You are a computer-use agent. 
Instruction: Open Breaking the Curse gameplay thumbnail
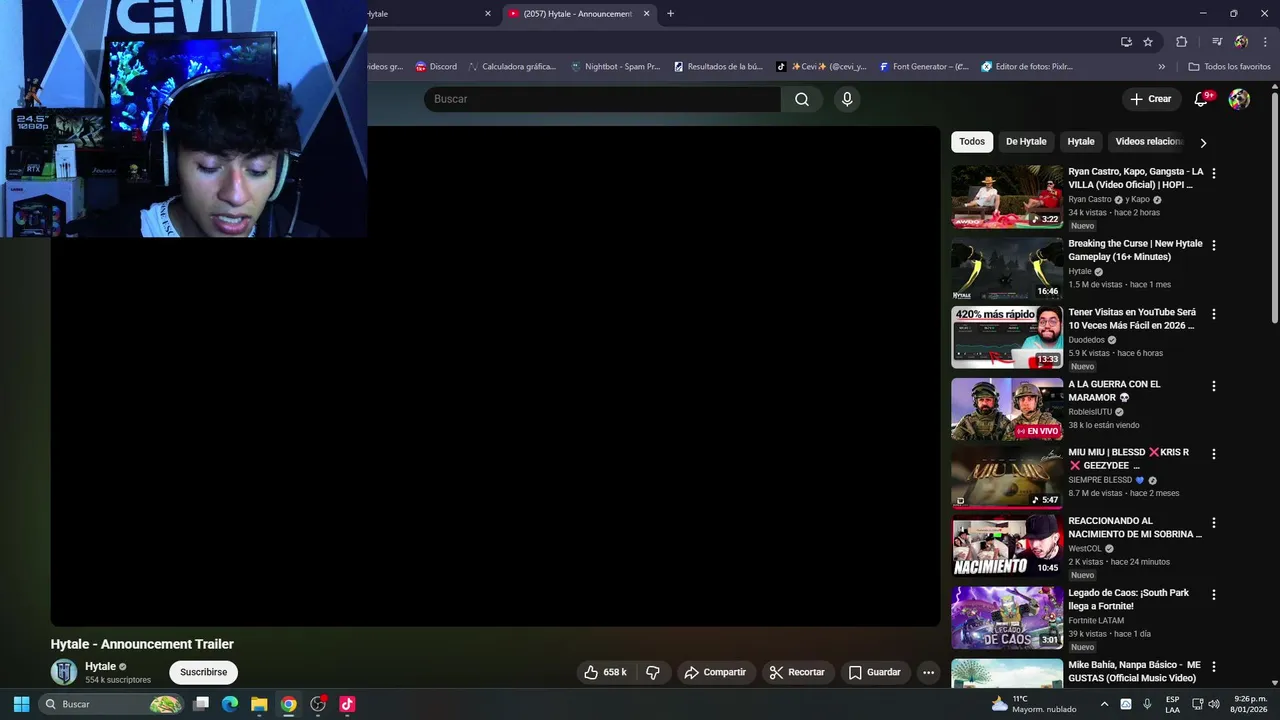pos(1007,269)
